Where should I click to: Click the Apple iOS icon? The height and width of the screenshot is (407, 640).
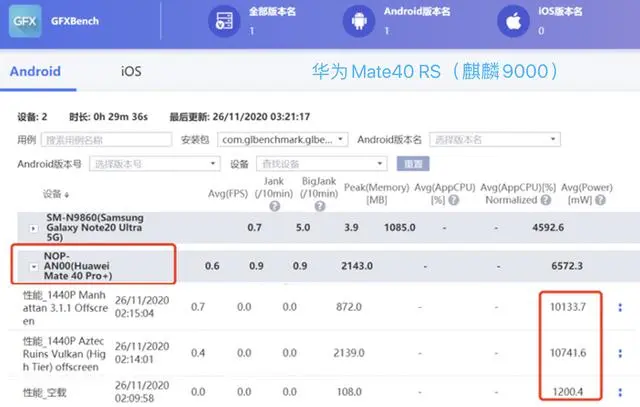(x=513, y=21)
